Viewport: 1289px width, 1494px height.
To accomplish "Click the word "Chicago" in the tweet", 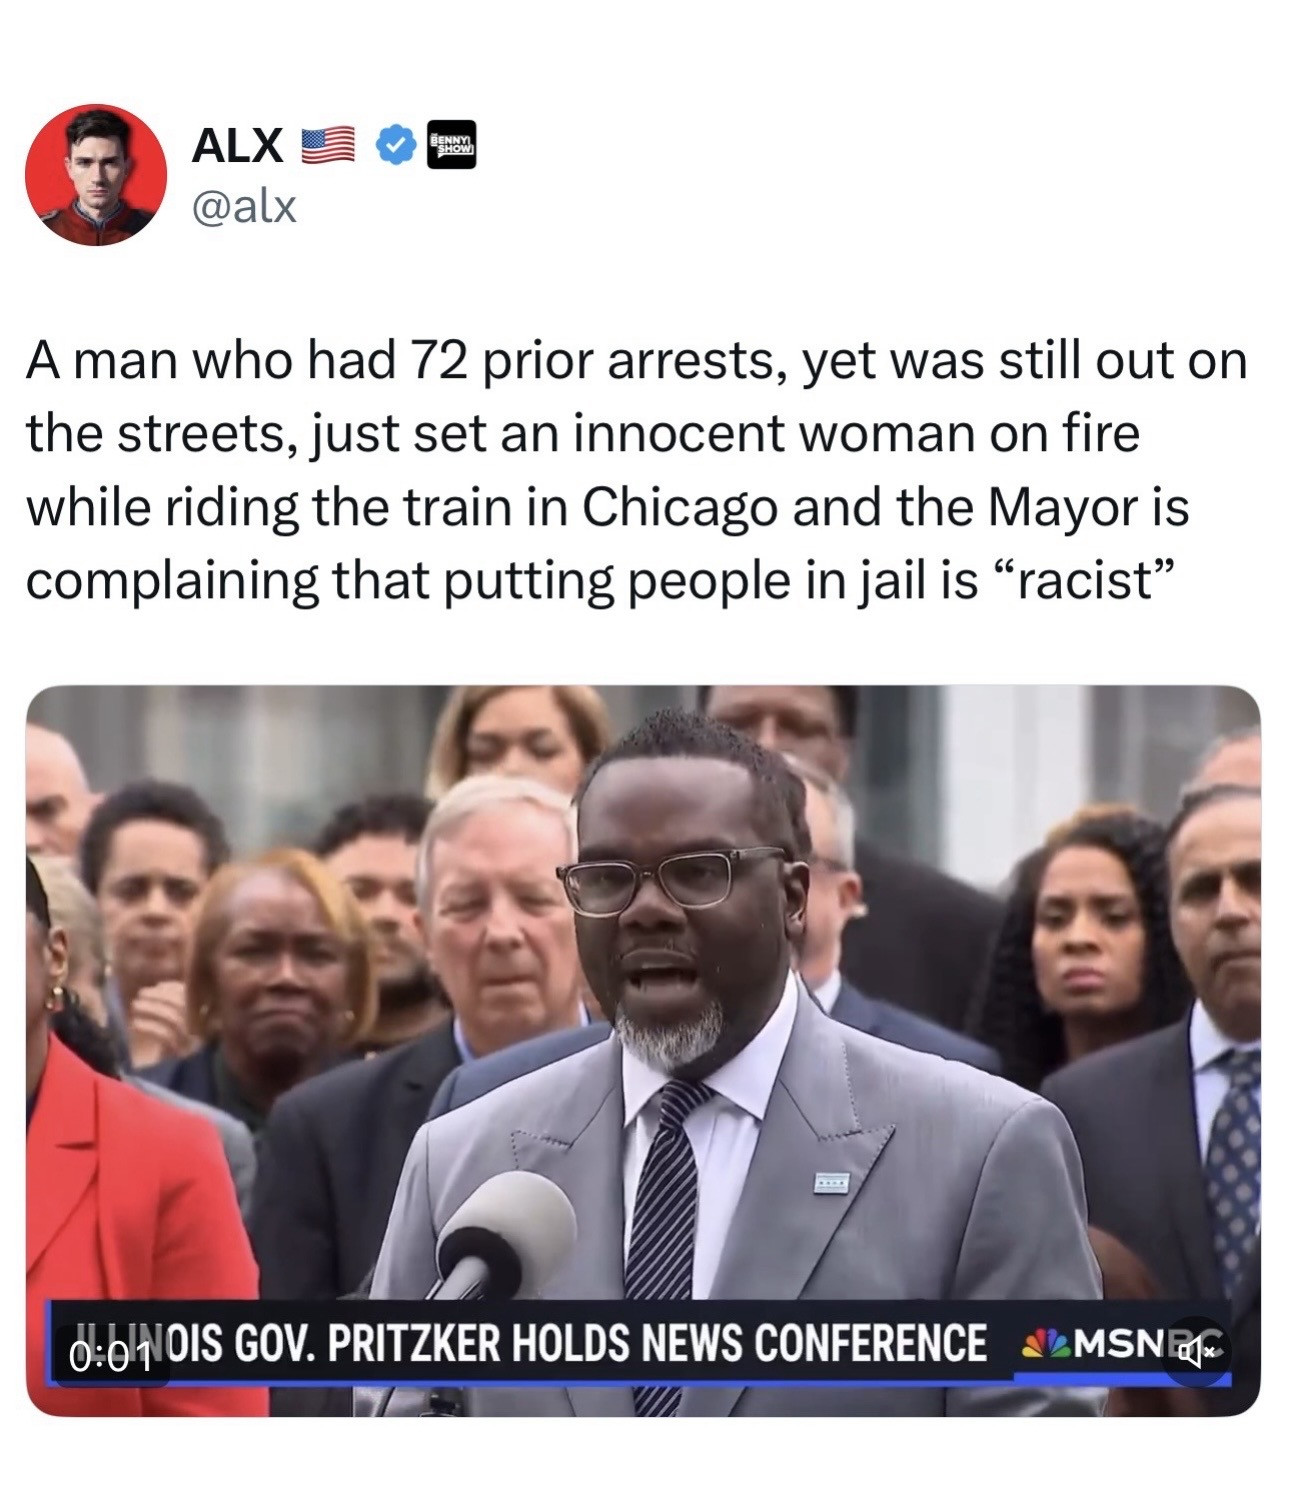I will (679, 507).
